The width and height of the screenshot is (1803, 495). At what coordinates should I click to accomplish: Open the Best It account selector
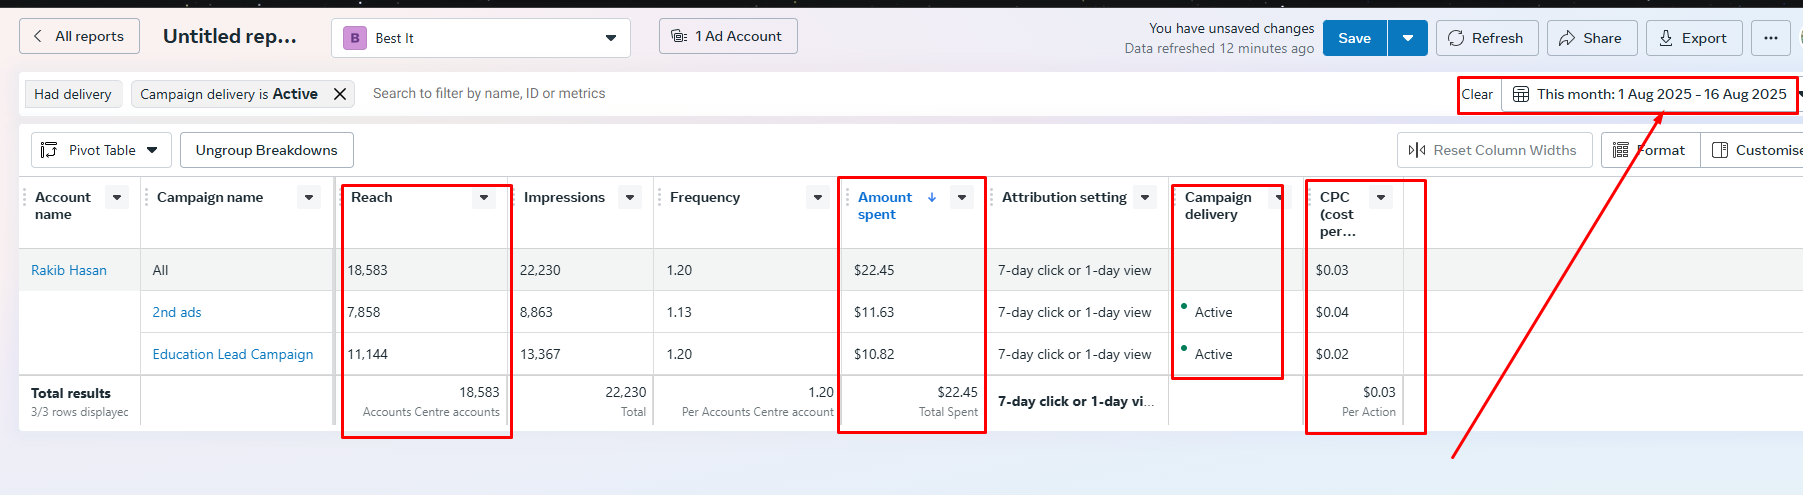click(x=480, y=38)
